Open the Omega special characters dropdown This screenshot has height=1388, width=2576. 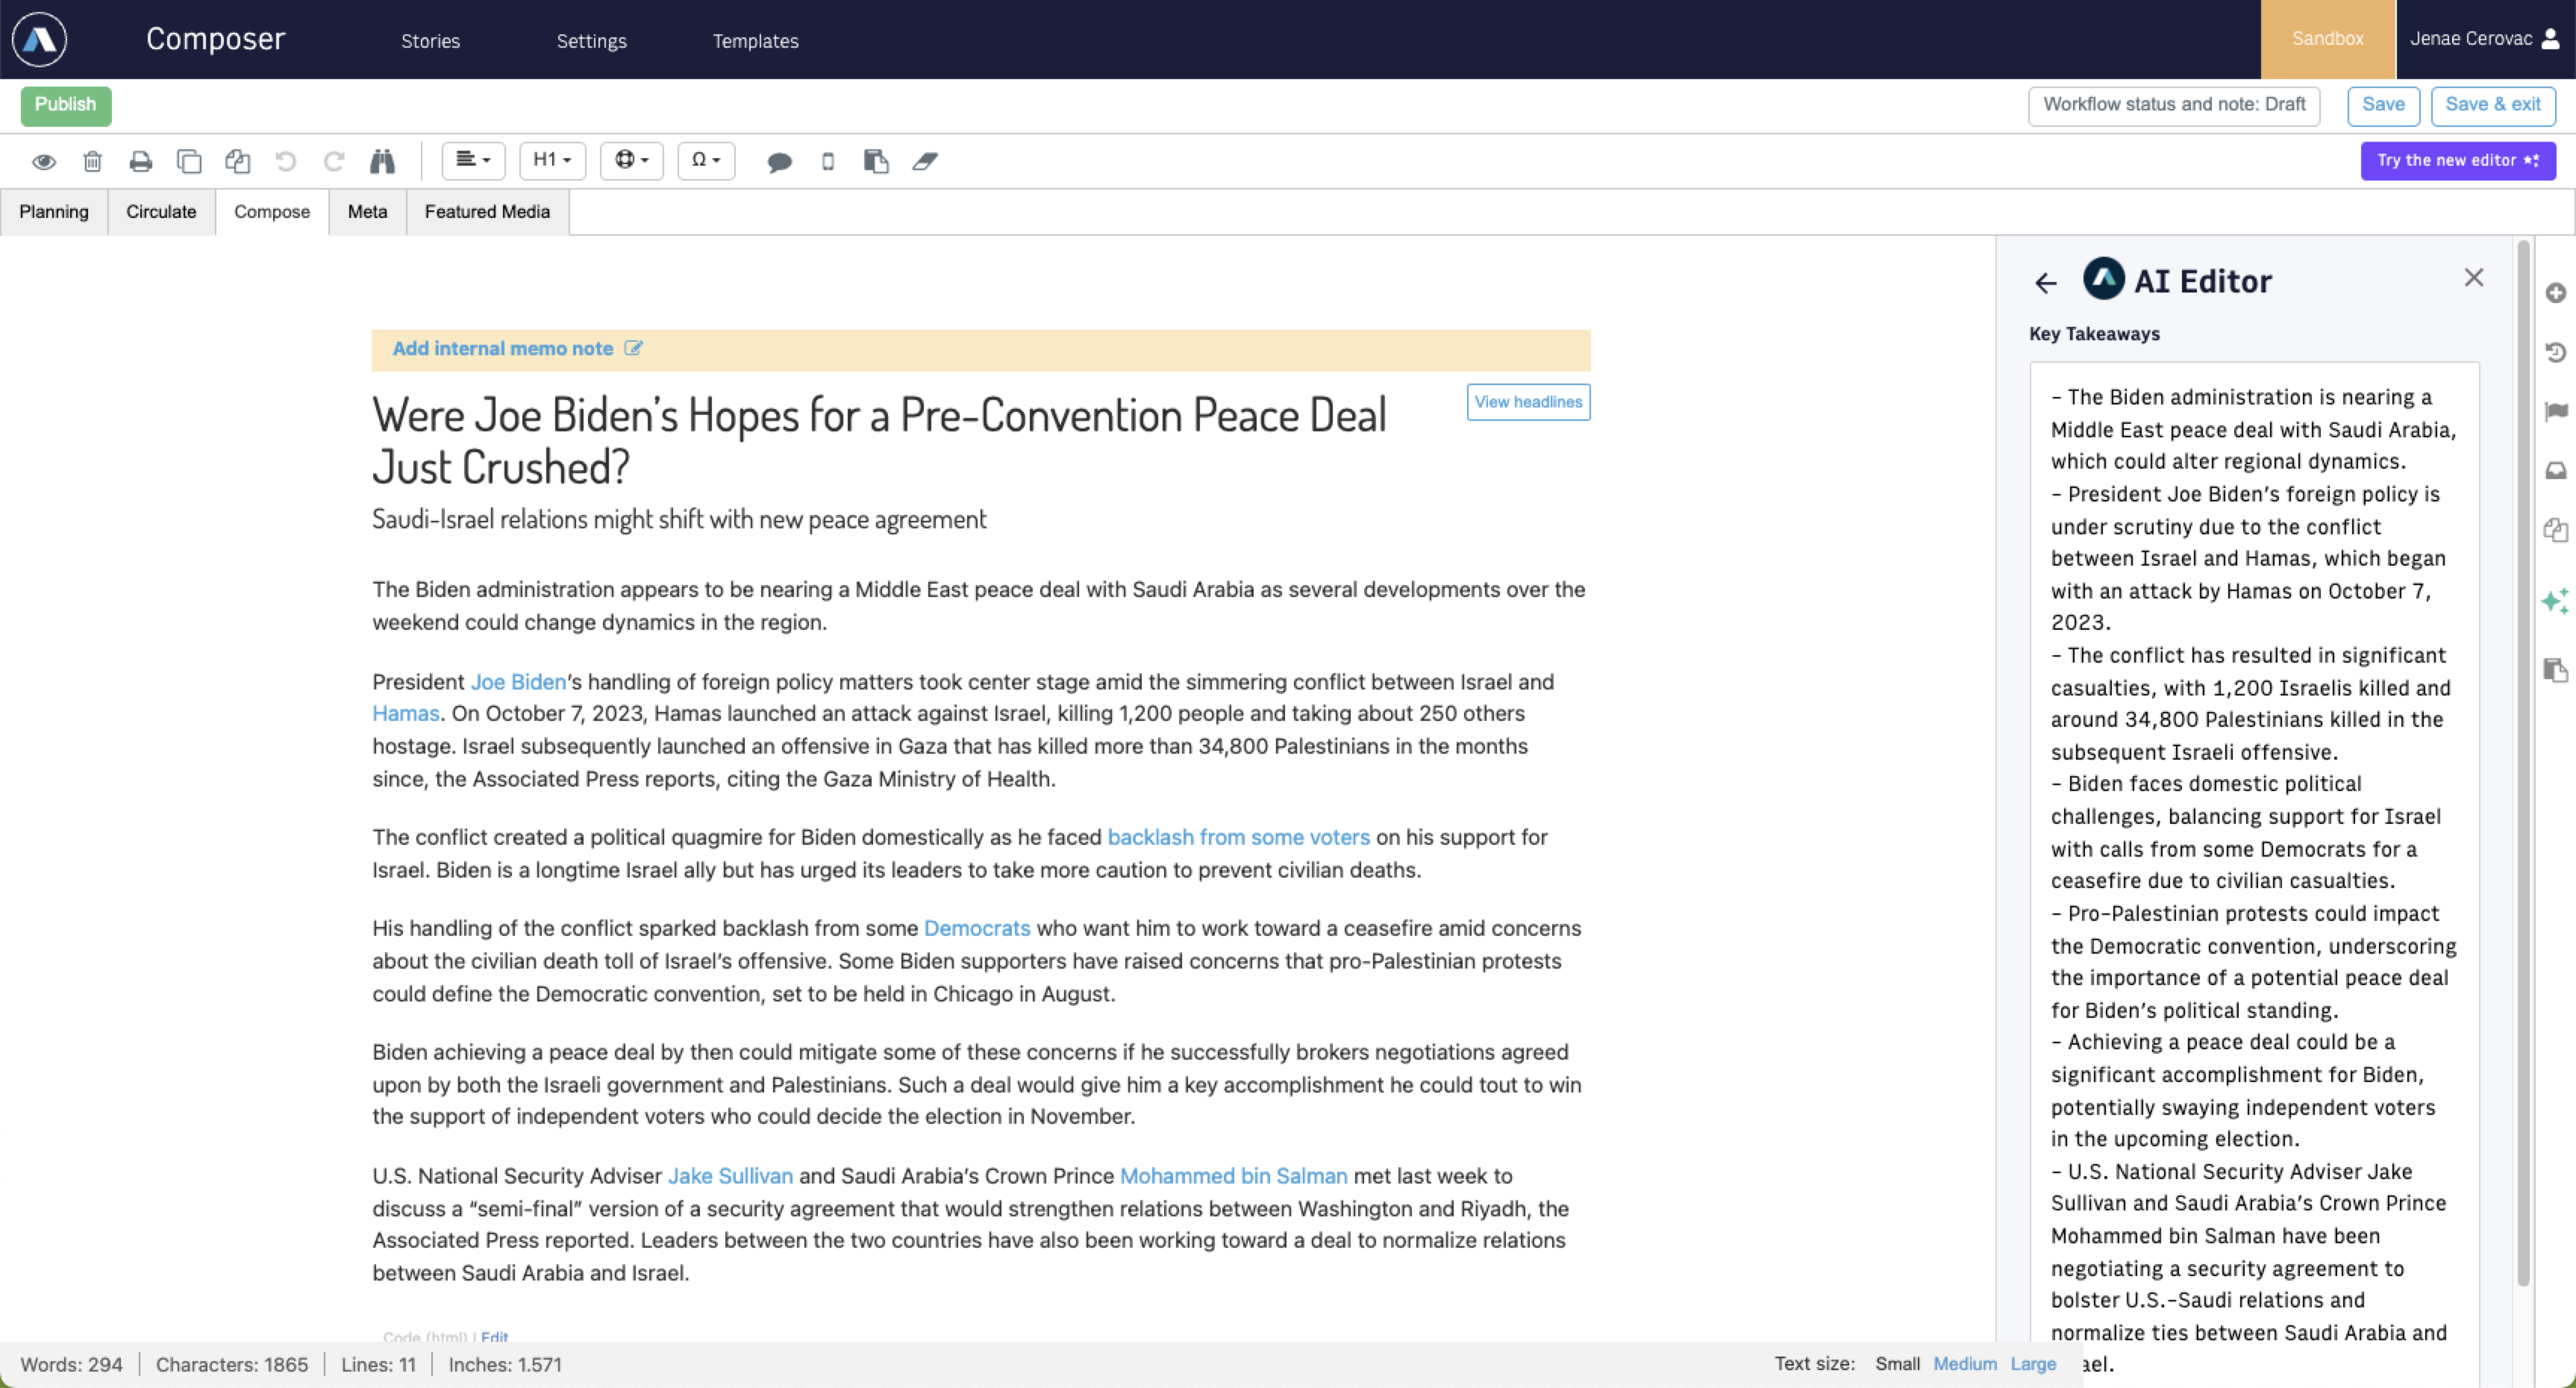point(706,160)
